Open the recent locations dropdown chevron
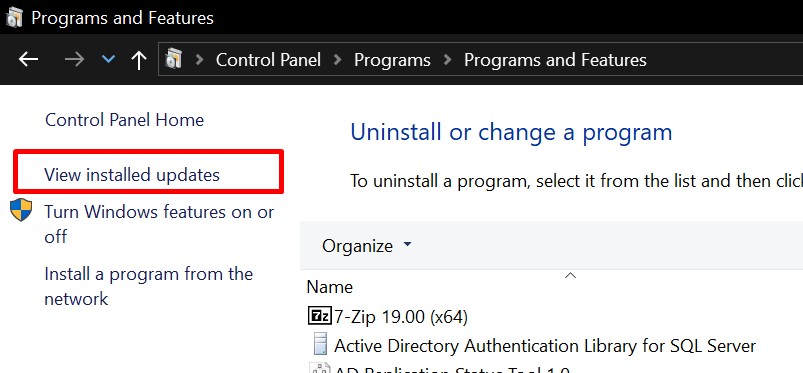Screen dimensions: 803x373 coord(108,60)
